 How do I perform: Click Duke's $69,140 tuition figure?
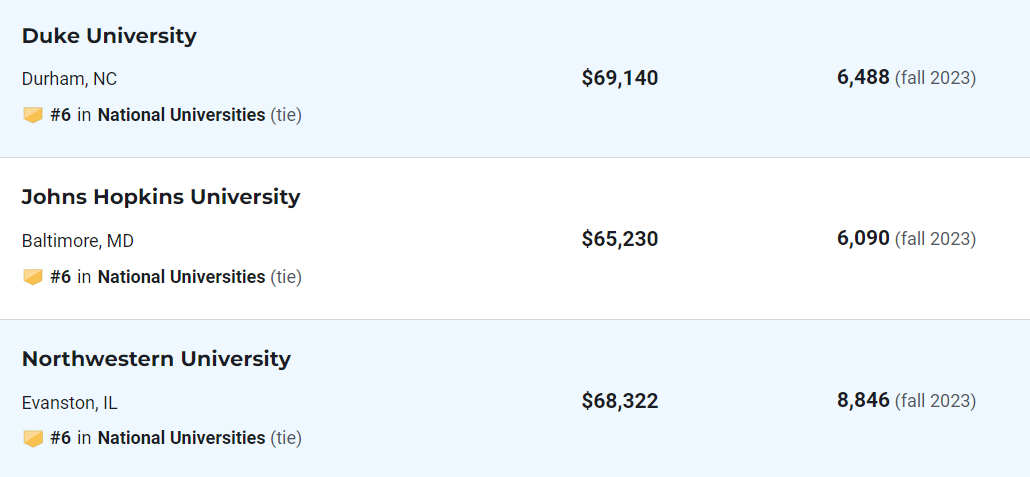[619, 78]
